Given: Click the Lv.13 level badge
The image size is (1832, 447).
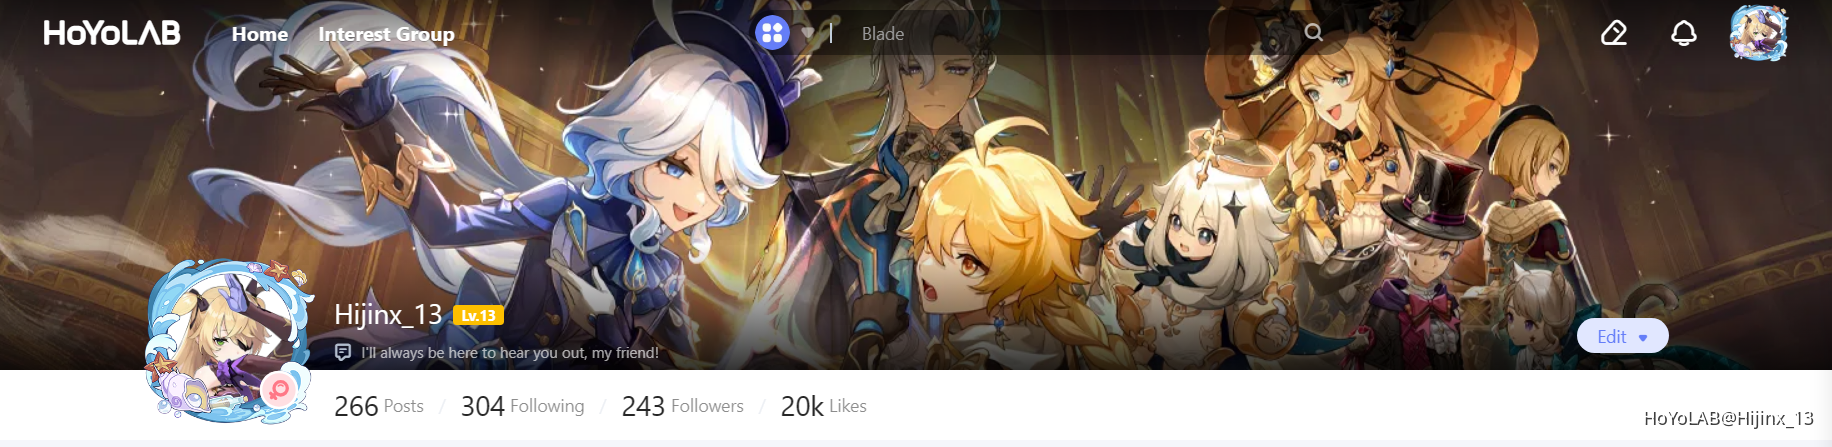Looking at the screenshot, I should coord(478,316).
